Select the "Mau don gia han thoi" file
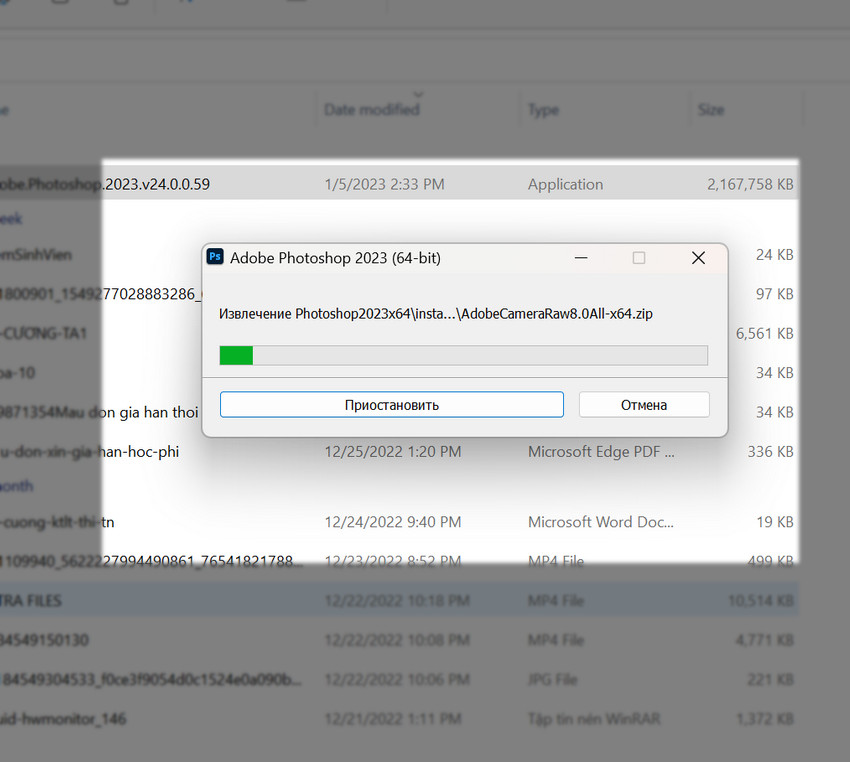 (x=99, y=412)
